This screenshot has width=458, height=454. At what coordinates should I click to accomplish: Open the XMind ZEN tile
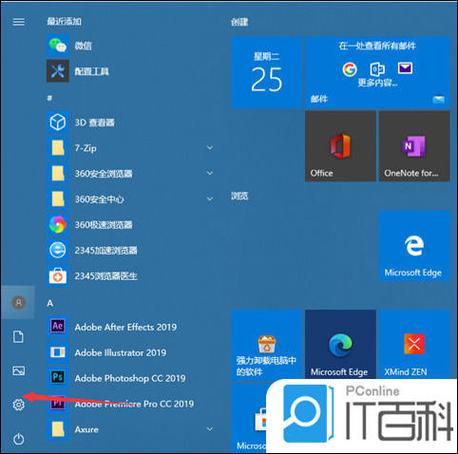point(414,344)
